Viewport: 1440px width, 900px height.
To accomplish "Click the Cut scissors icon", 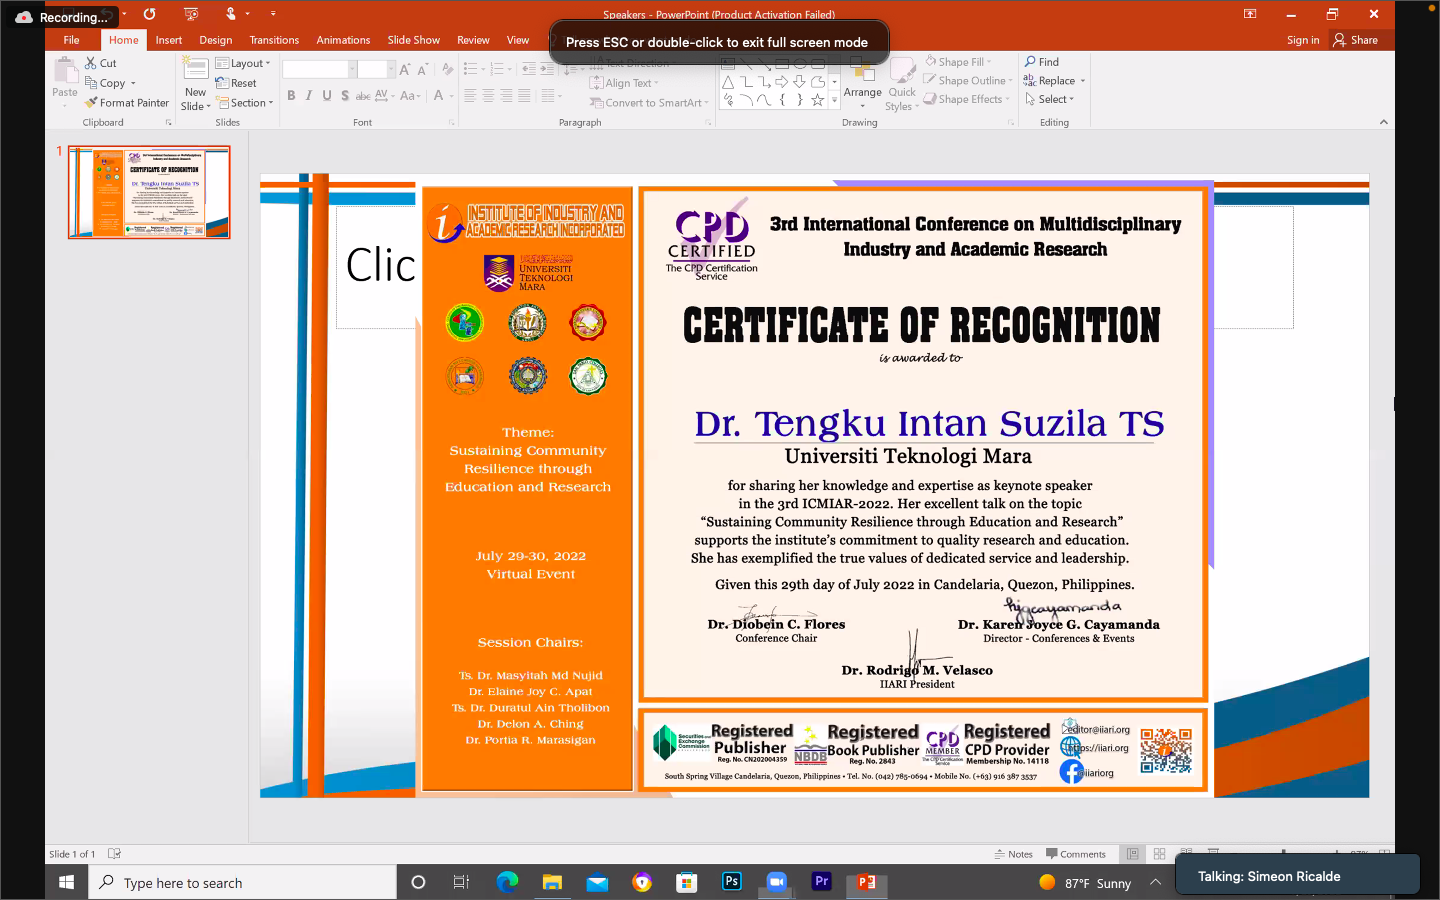I will [92, 63].
